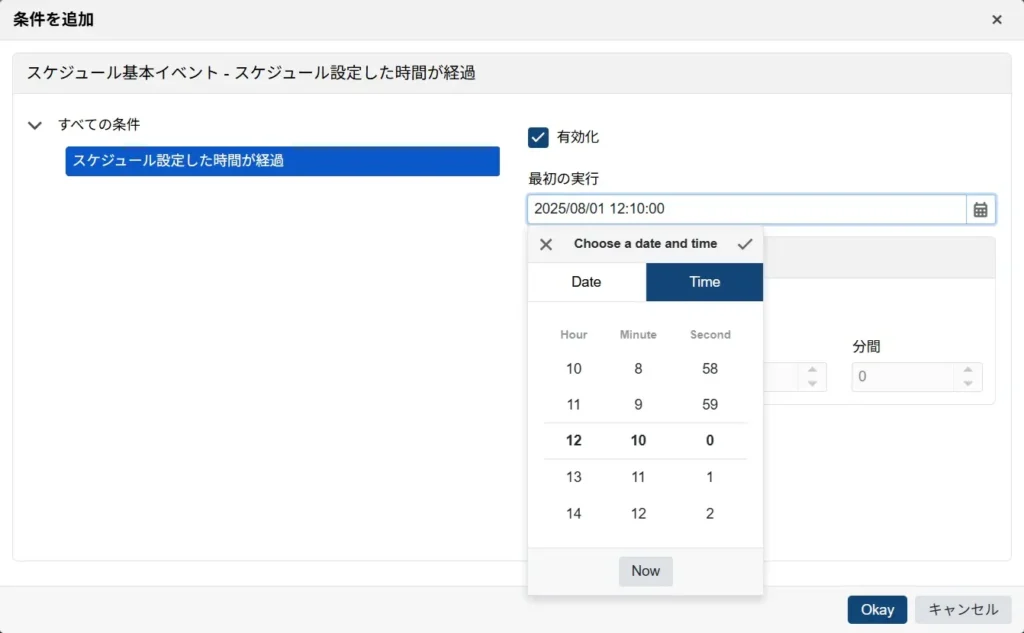The width and height of the screenshot is (1024, 633).
Task: Choose second 2 in the Second column
Action: (710, 514)
